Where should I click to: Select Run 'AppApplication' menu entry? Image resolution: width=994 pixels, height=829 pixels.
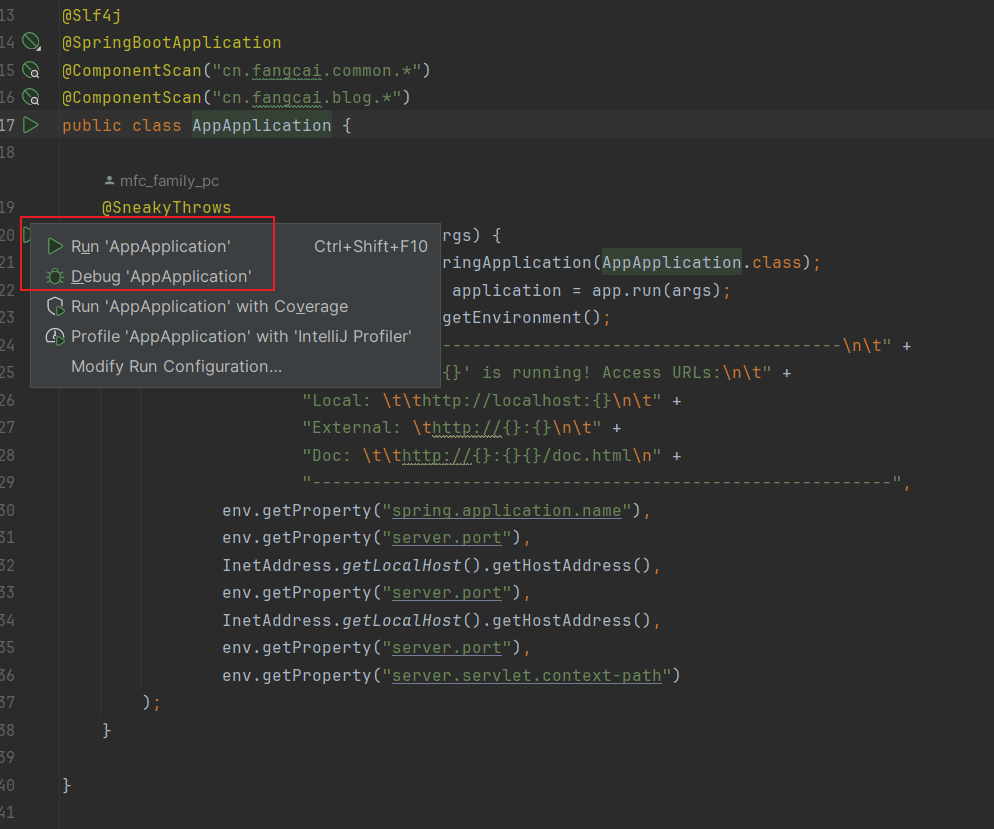[x=235, y=246]
